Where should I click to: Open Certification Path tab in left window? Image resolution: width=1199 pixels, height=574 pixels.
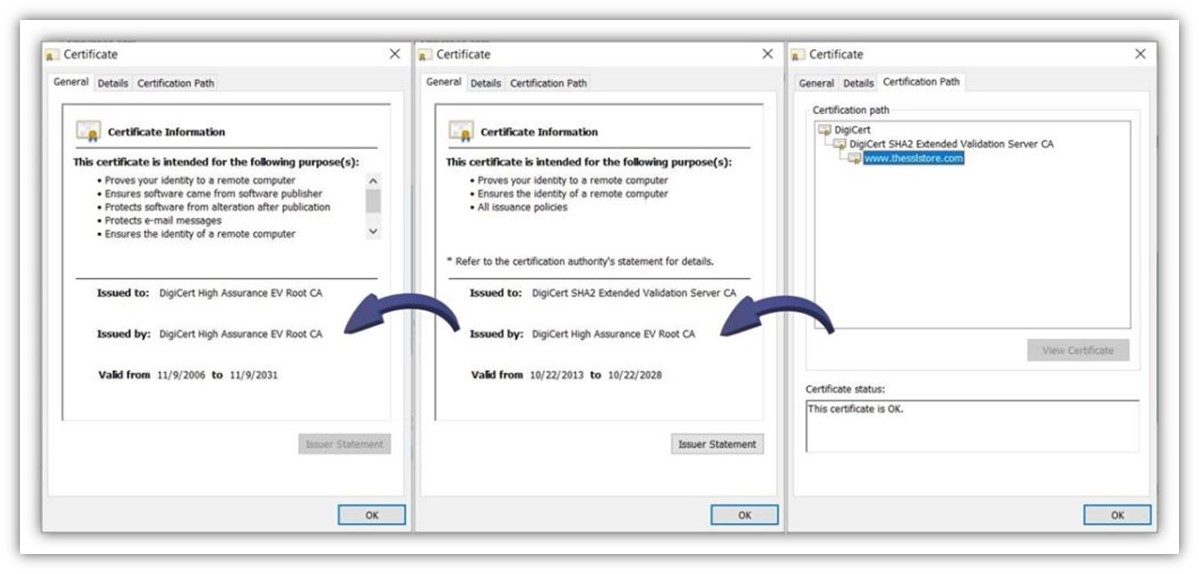(176, 83)
